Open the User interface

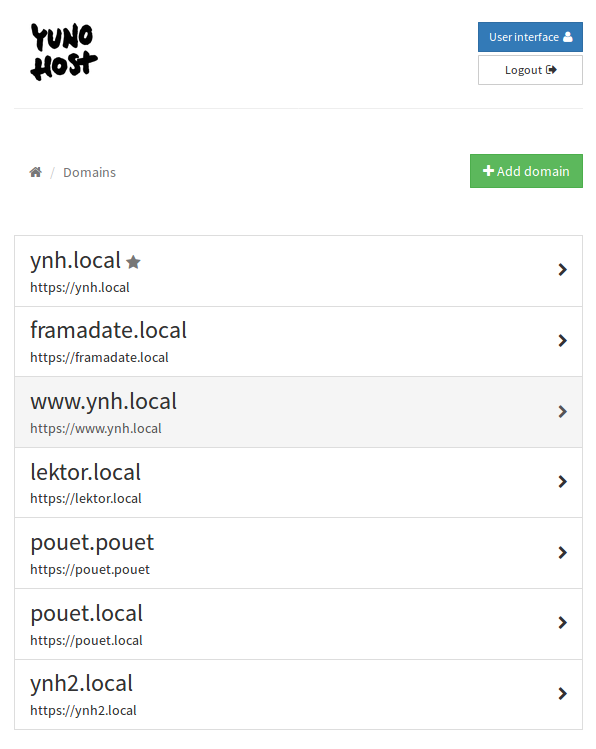[530, 37]
